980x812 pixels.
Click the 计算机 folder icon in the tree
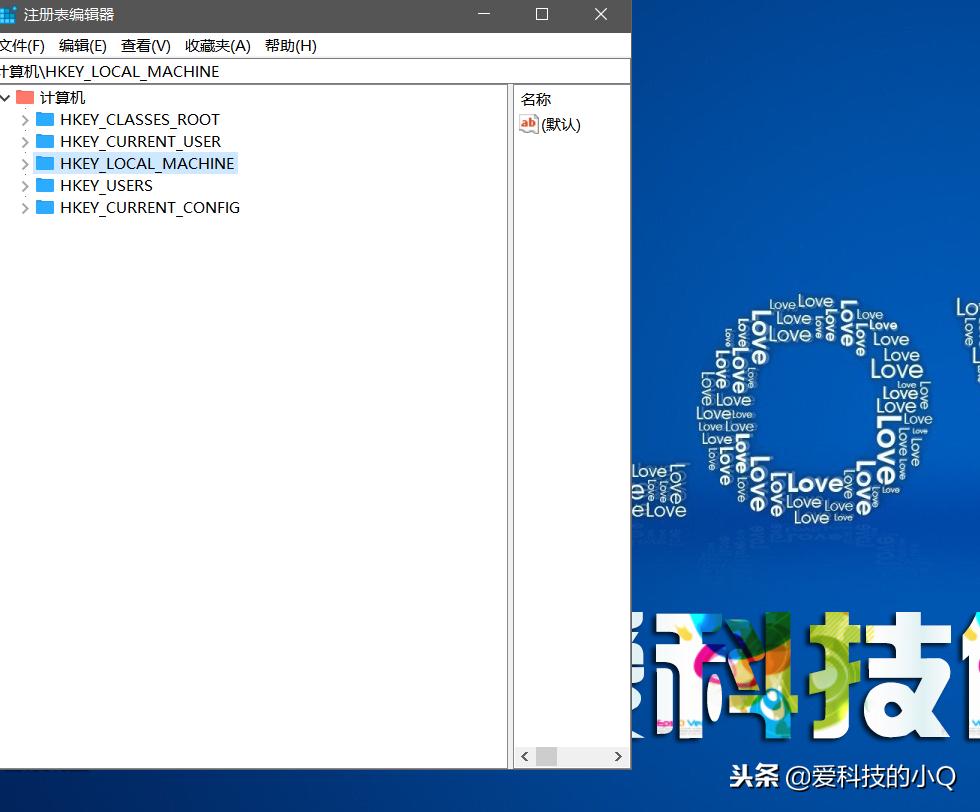click(x=28, y=97)
